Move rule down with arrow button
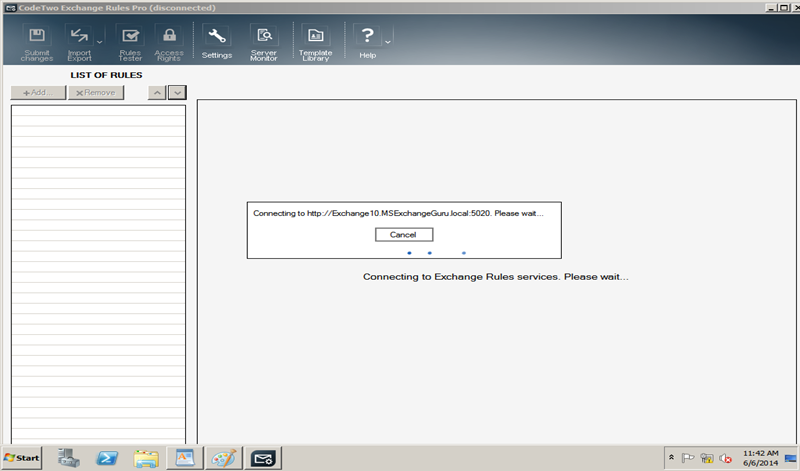This screenshot has width=800, height=471. [178, 93]
